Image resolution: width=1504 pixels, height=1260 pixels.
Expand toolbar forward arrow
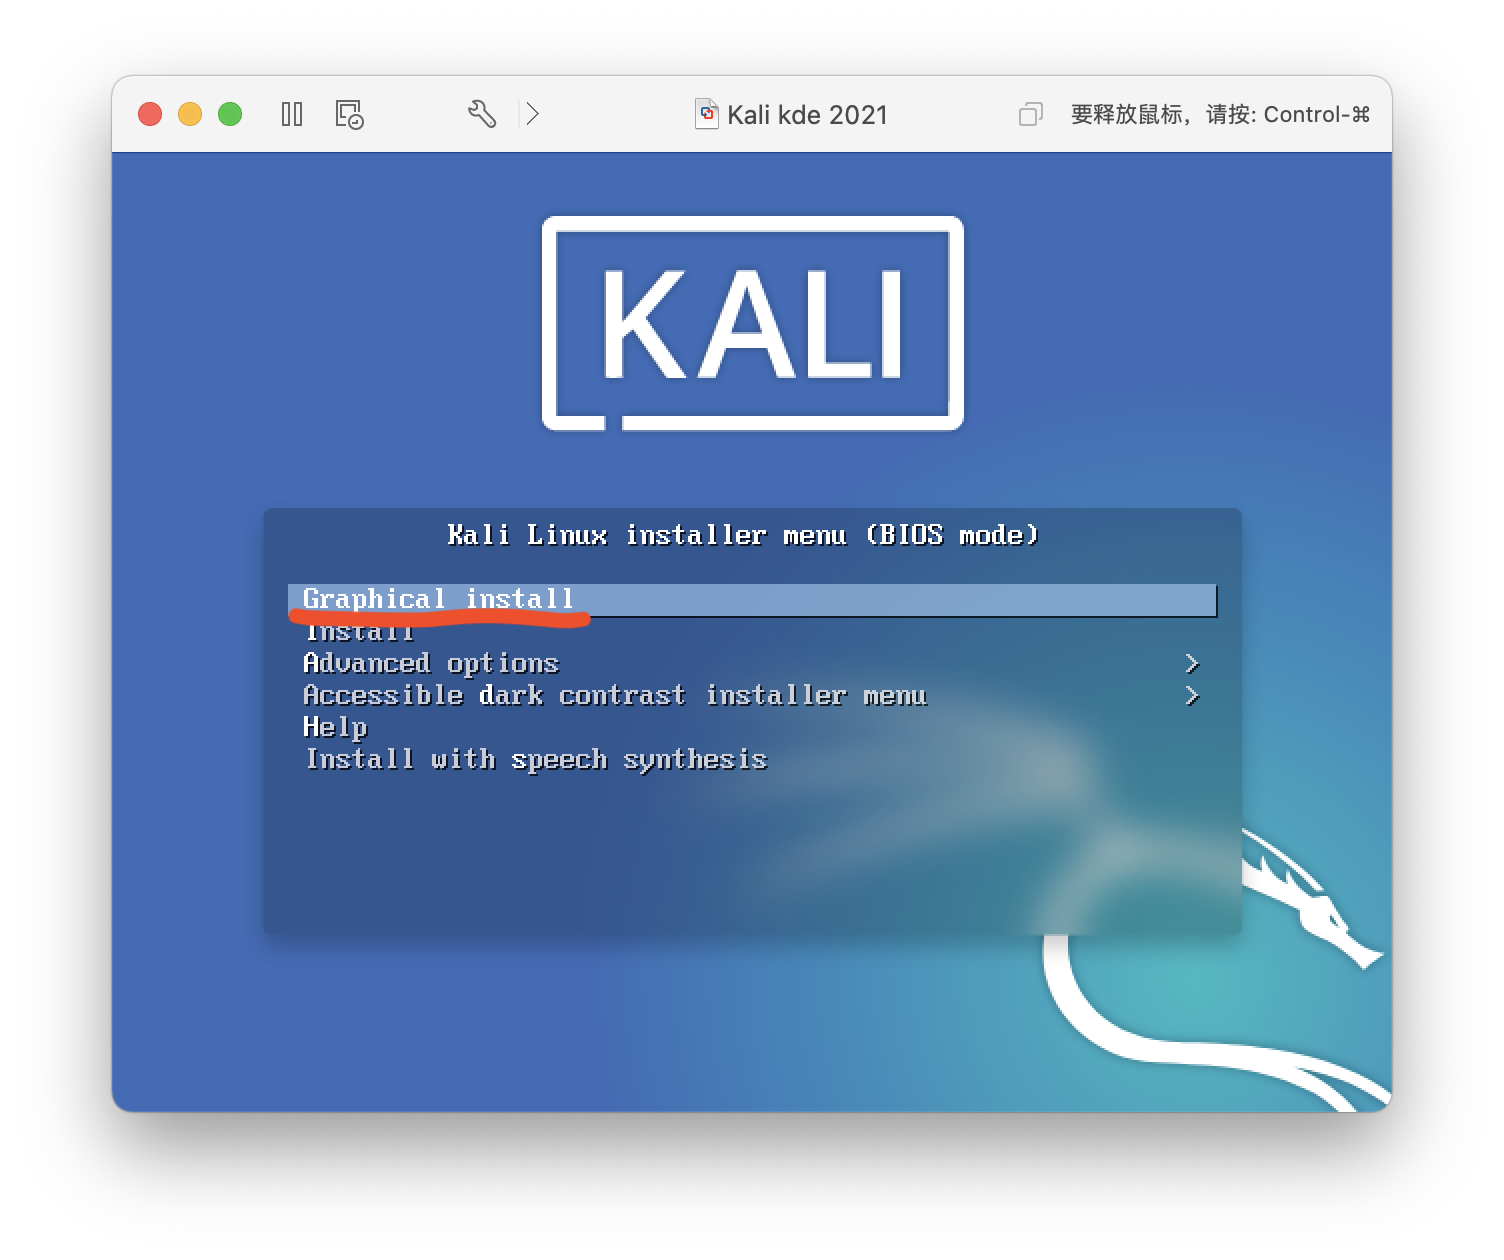[x=532, y=114]
